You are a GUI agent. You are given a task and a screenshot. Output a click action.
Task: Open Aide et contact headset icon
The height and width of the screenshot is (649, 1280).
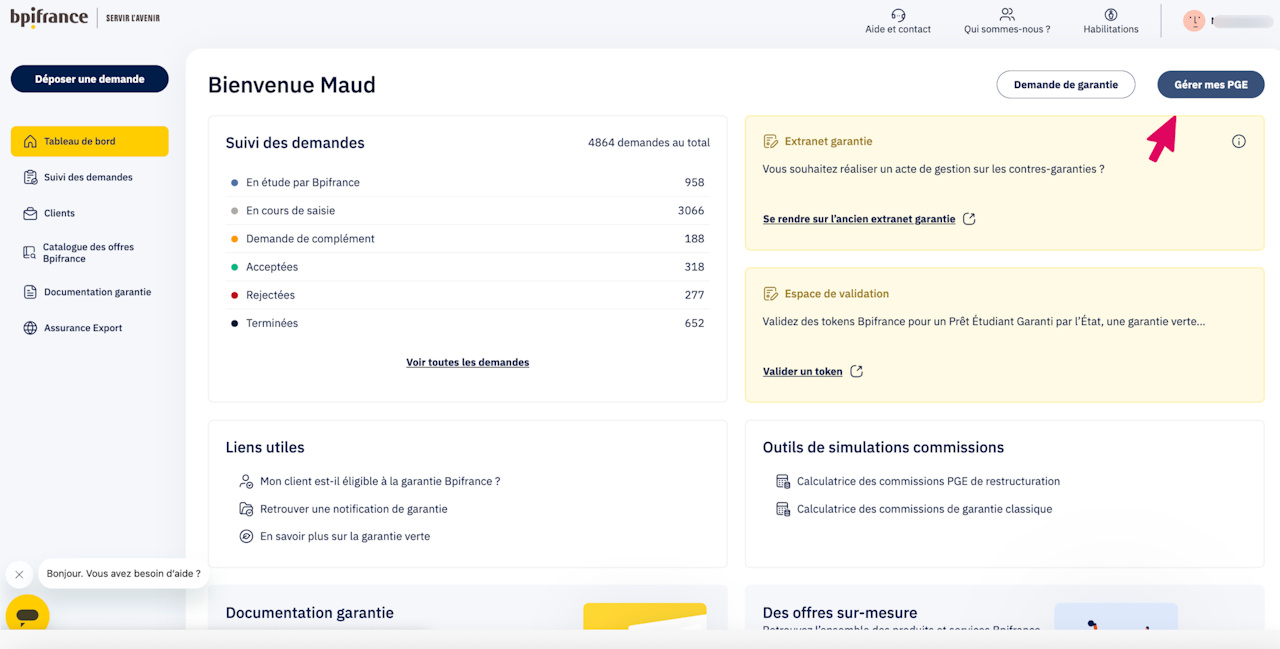click(898, 15)
